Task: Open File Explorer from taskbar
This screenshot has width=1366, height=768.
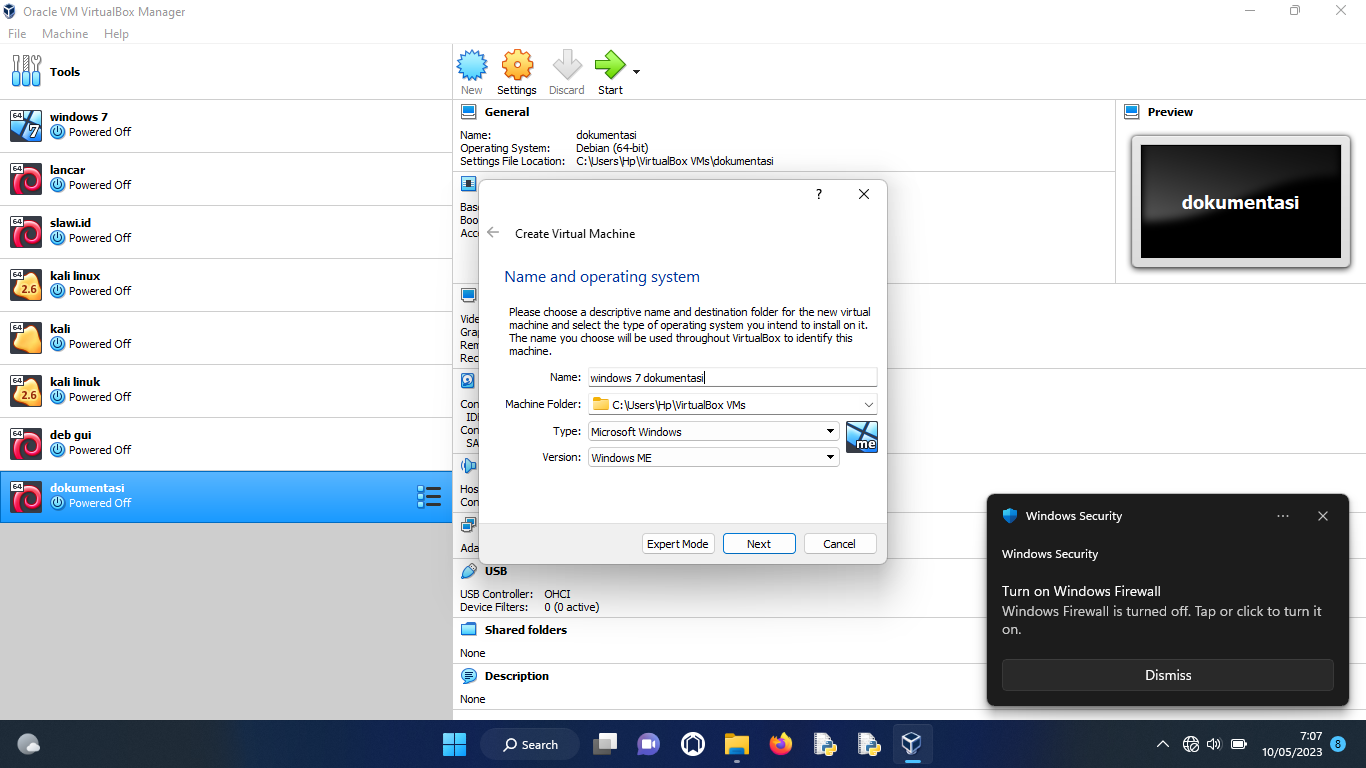Action: tap(737, 744)
